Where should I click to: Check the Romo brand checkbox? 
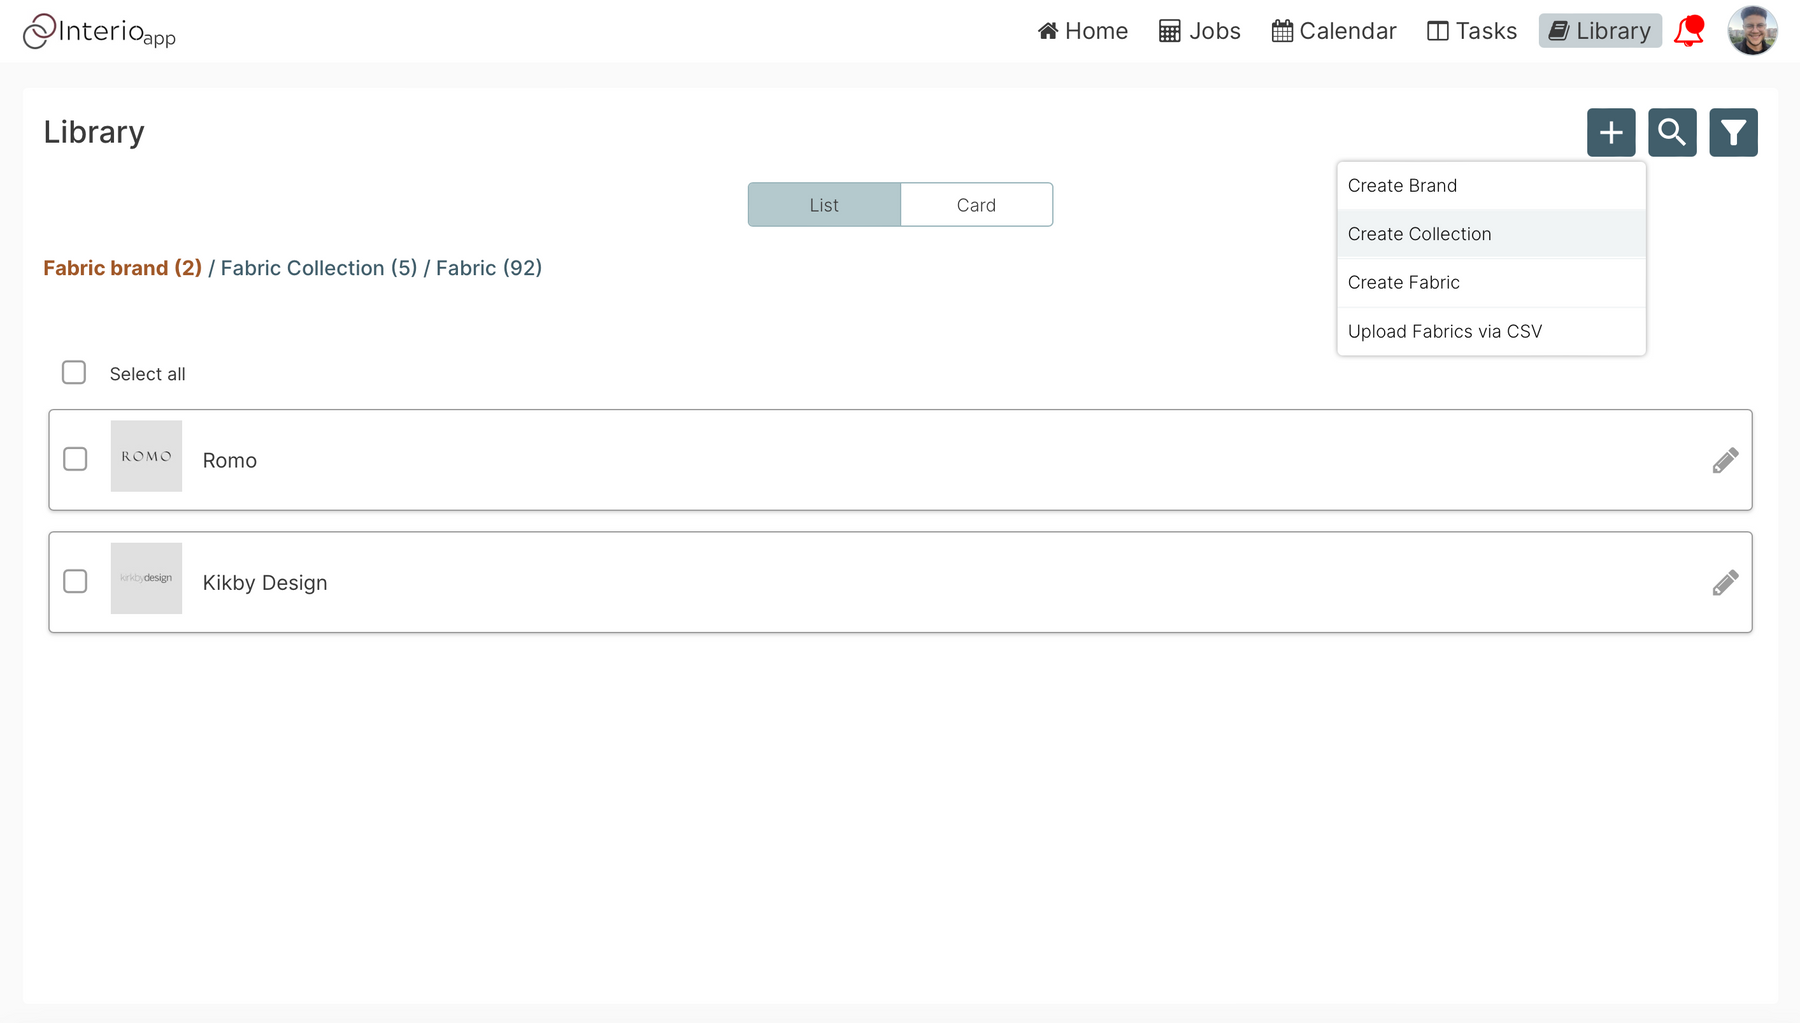(75, 459)
